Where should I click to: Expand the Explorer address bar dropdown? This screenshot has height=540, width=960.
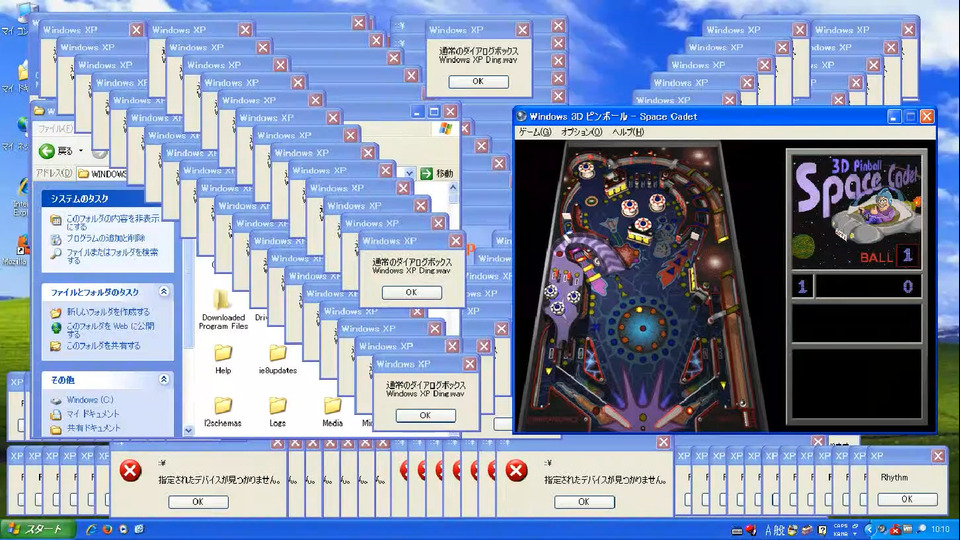point(409,174)
